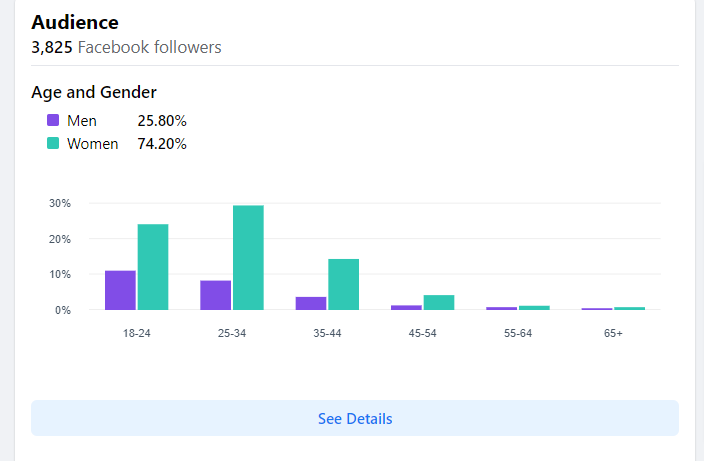Viewport: 704px width, 461px height.
Task: Click the Age and Gender section title
Action: 94,93
